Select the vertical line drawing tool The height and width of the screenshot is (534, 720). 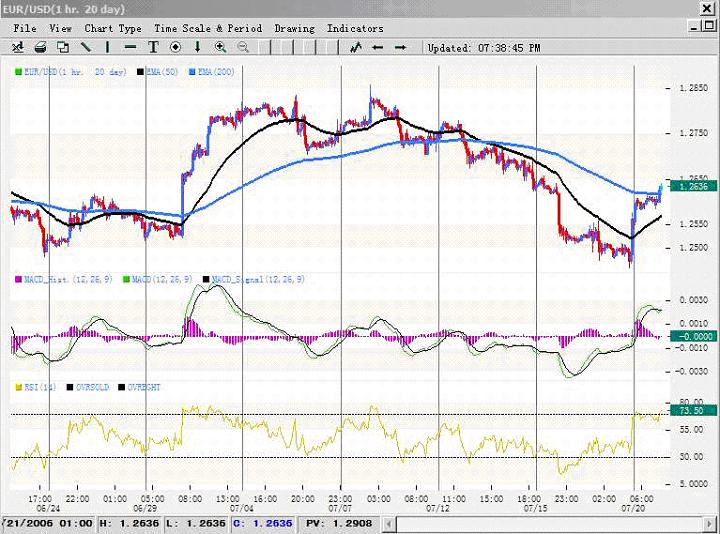[x=108, y=47]
